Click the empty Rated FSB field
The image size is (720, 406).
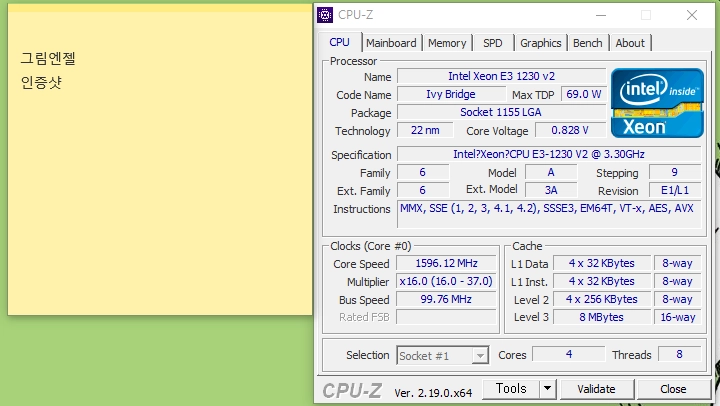(446, 317)
